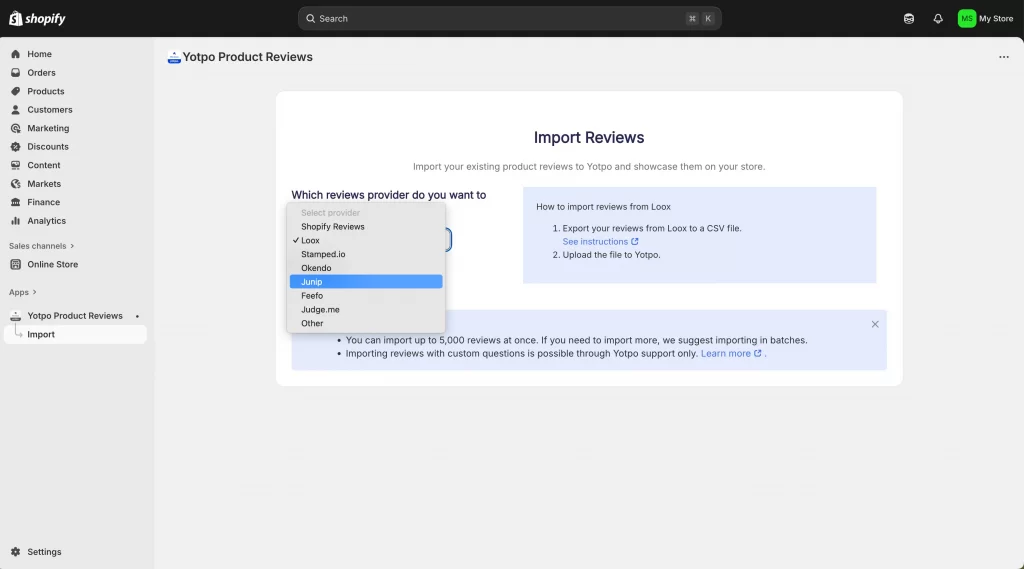
Task: Click the Settings label
Action: tap(44, 552)
